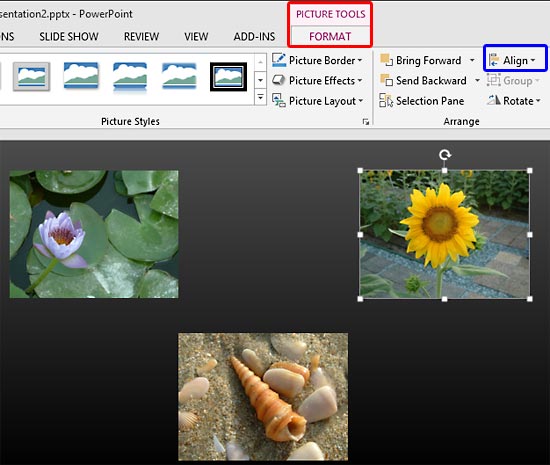Click the Rotate objects icon
Viewport: 550px width, 465px height.
tap(494, 101)
